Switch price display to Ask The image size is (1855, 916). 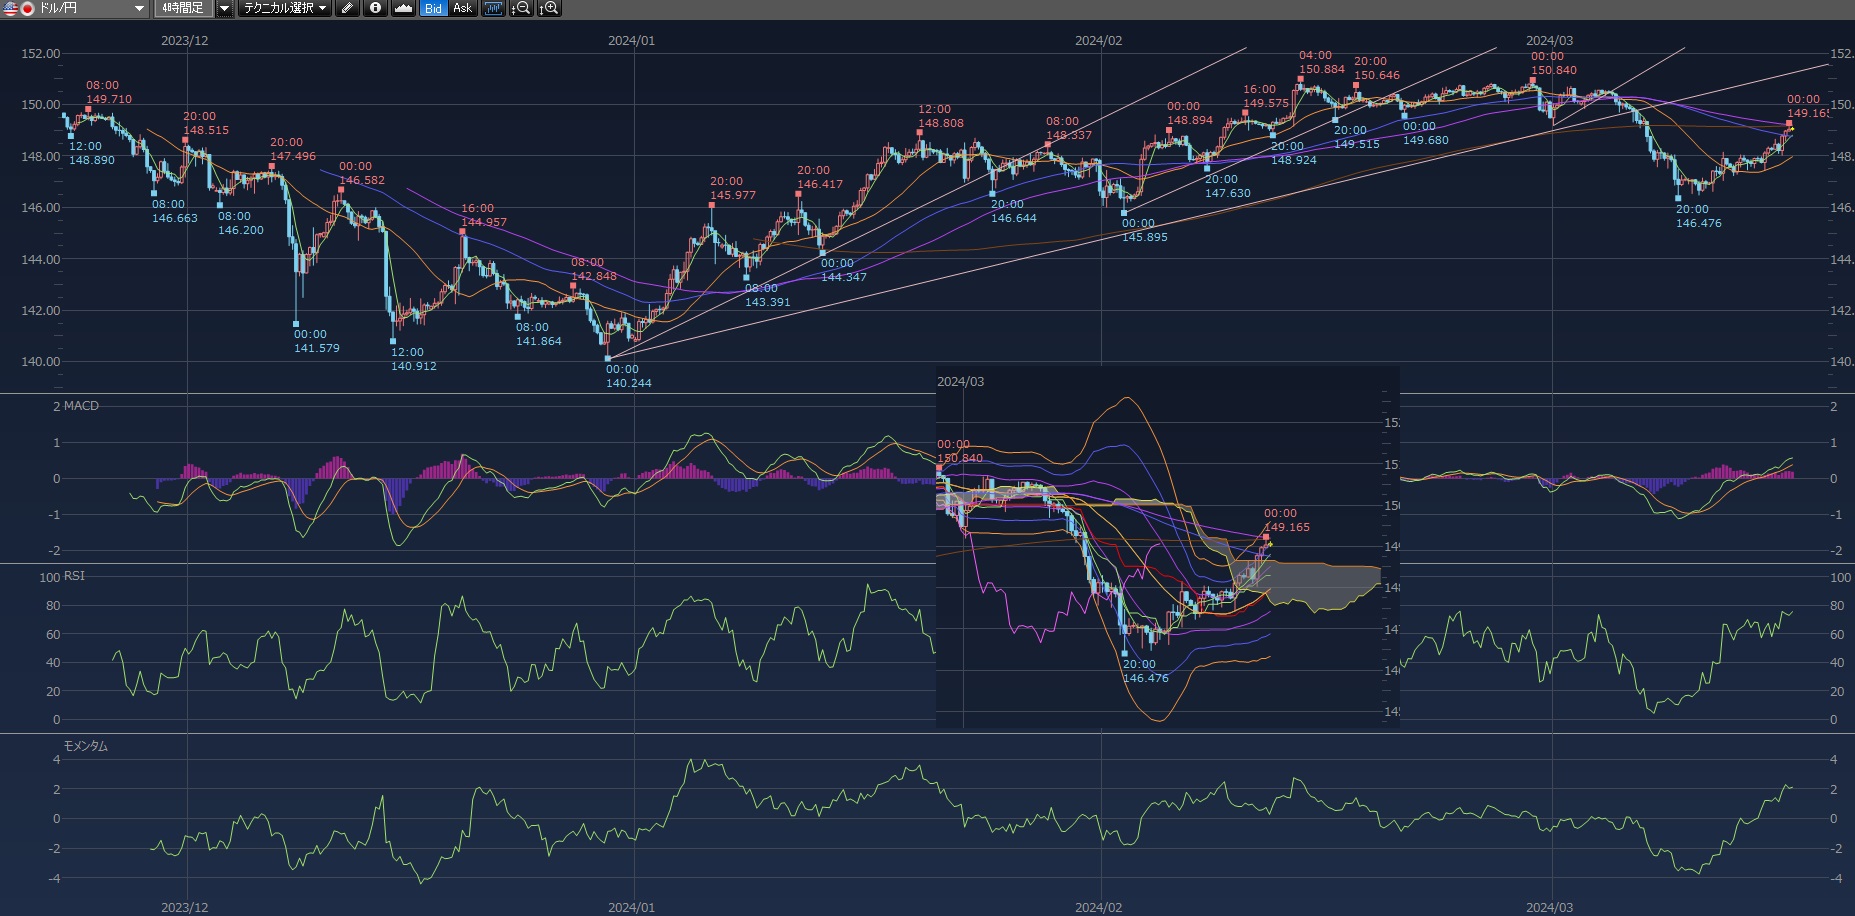(462, 8)
